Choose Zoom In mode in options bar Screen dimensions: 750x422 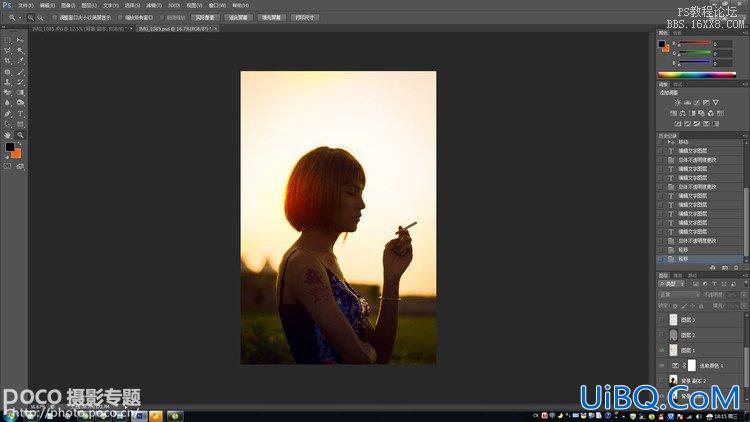coord(31,18)
